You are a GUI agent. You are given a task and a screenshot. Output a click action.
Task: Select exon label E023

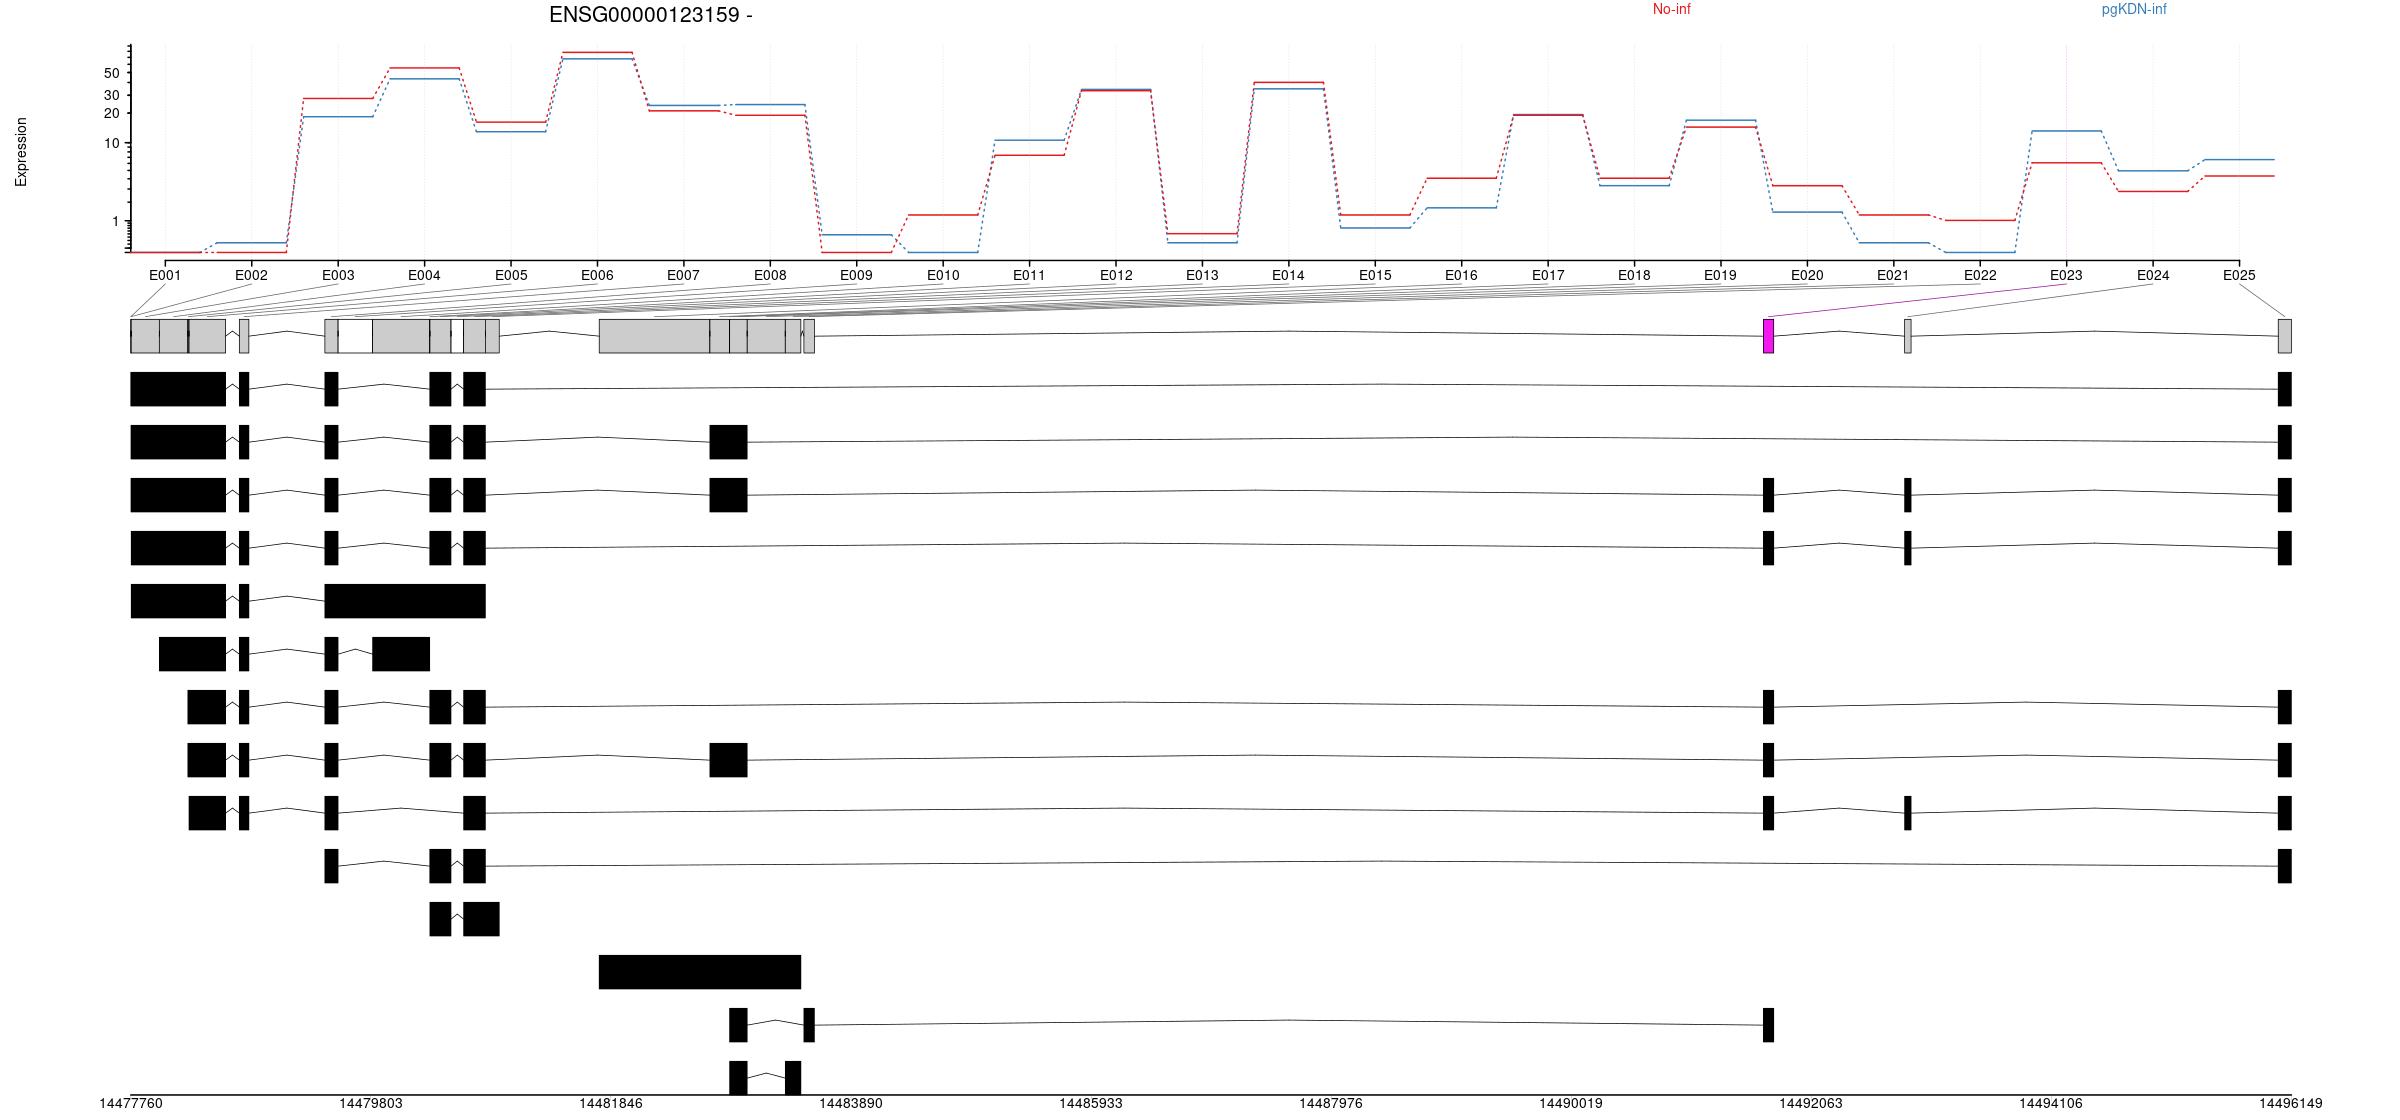point(2066,275)
